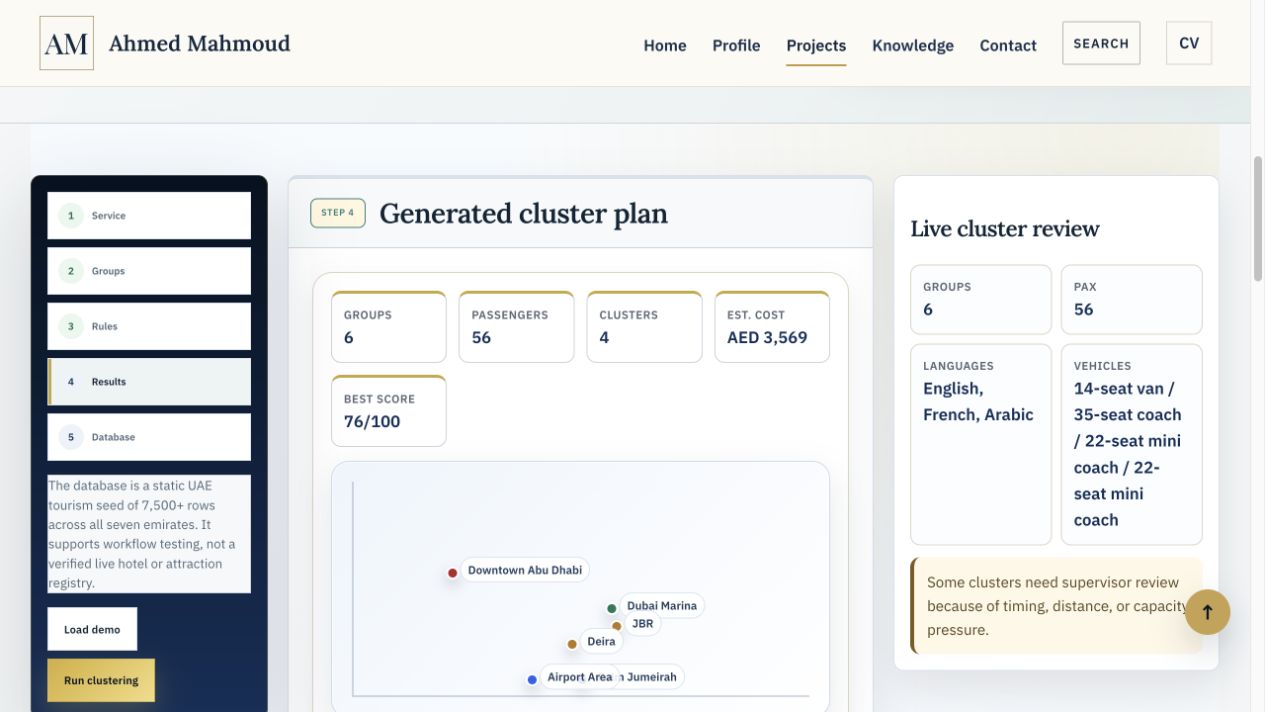
Task: Click the PAX 56 card in Live cluster review
Action: 1131,299
